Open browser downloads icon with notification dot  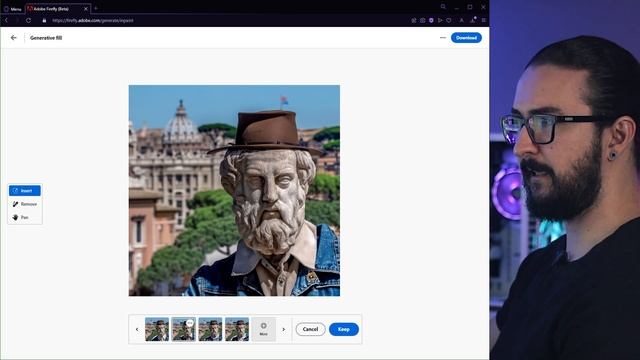click(473, 20)
